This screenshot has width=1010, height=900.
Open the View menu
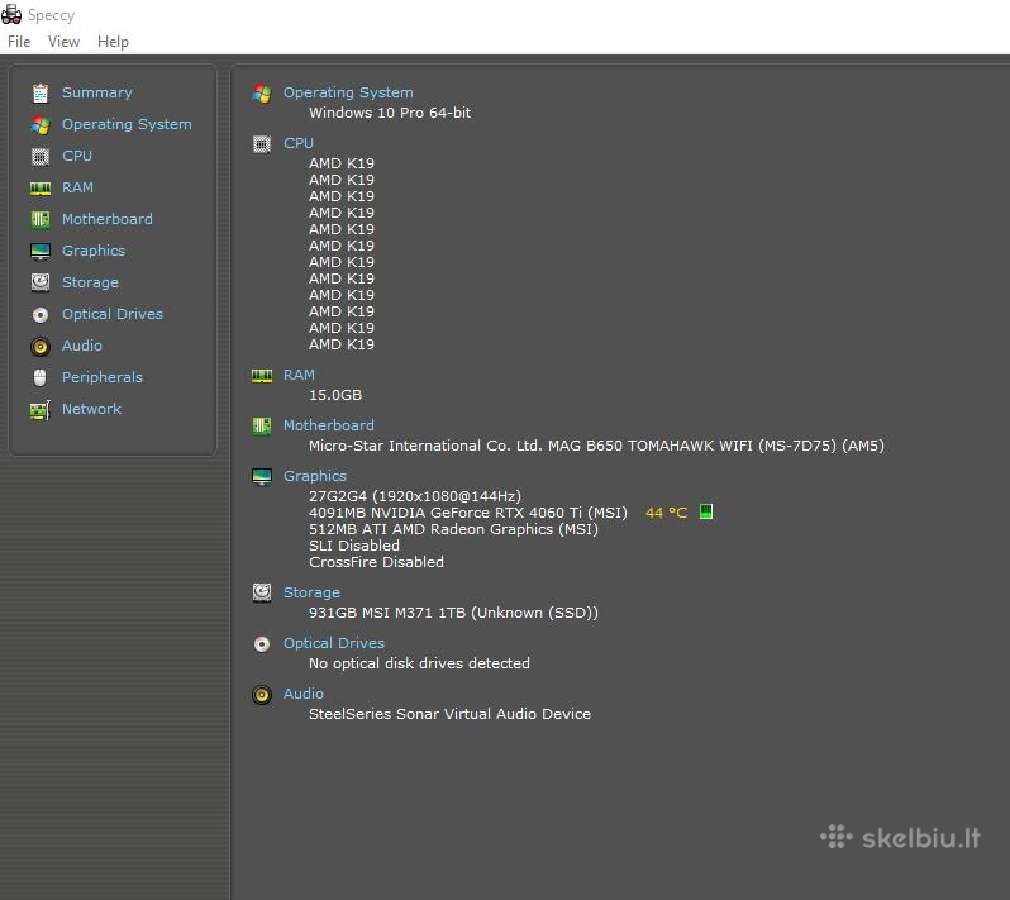[x=64, y=42]
